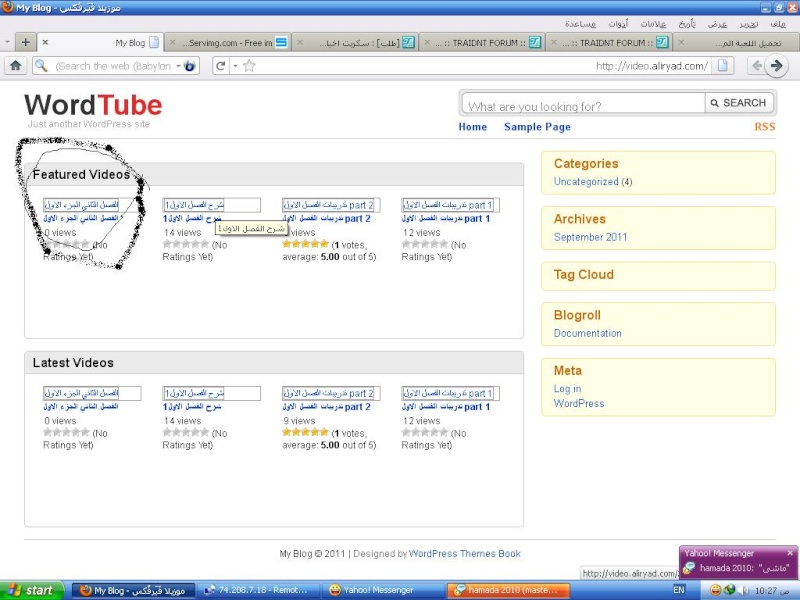Focus the 'What are you looking for?' search field
Viewport: 800px width, 600px height.
pyautogui.click(x=584, y=103)
